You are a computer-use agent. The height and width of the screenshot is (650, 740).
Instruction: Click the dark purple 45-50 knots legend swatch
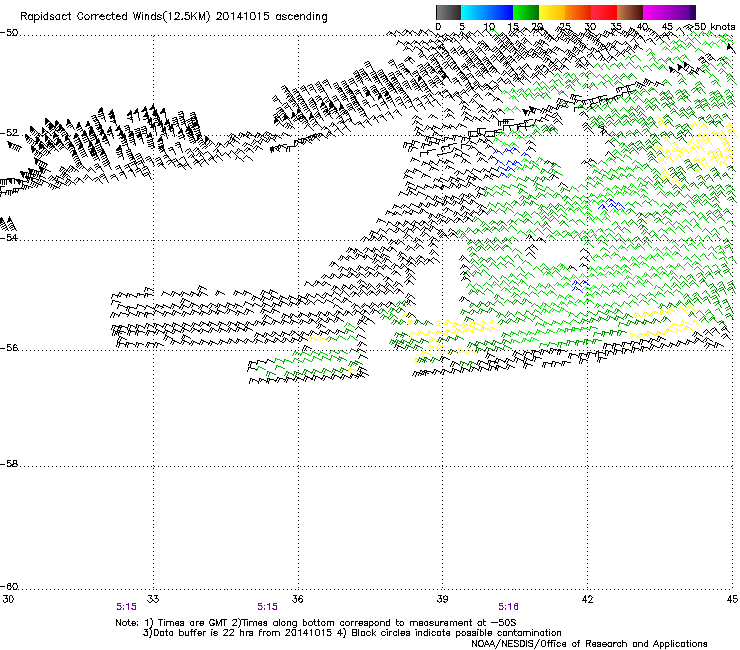coord(682,12)
